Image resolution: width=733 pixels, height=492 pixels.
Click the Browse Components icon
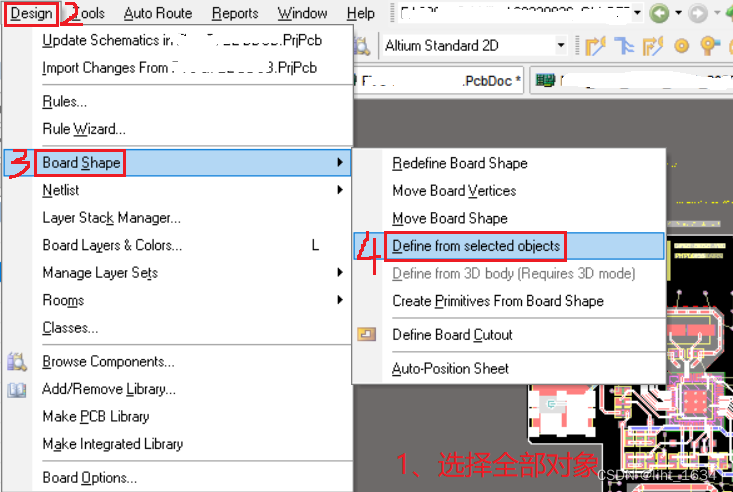(17, 362)
